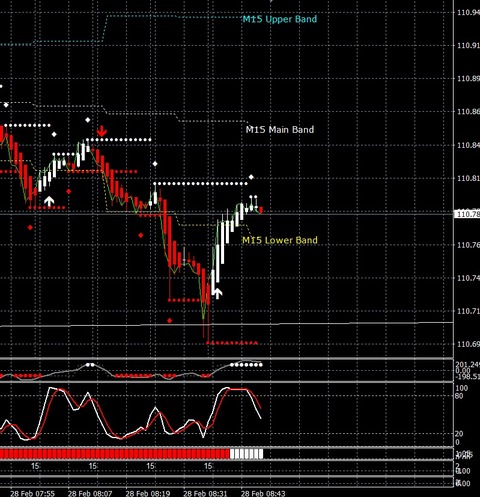Select the white up arrow above the 07:55 candles
This screenshot has height=497, width=480.
coord(49,201)
